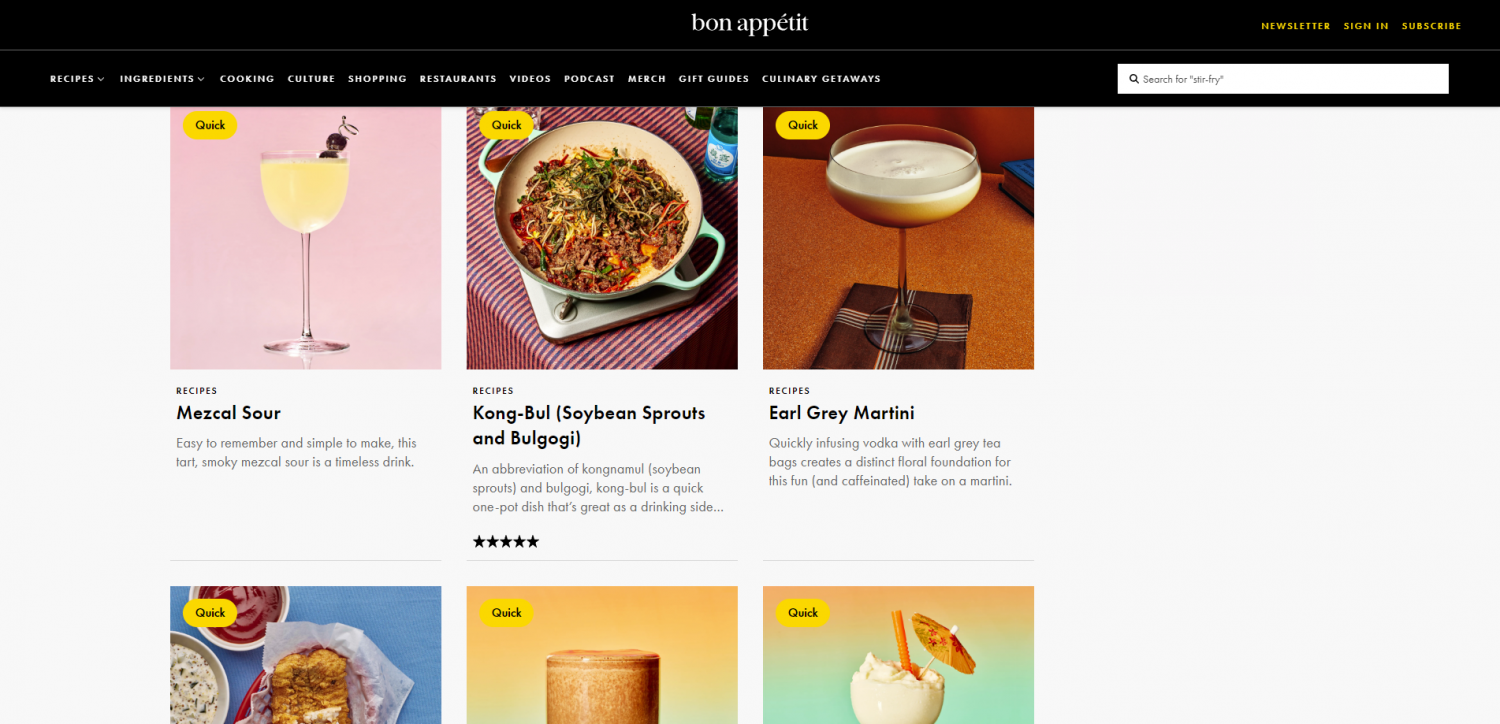This screenshot has width=1500, height=724.
Task: Click the Subscribe link
Action: [x=1431, y=26]
